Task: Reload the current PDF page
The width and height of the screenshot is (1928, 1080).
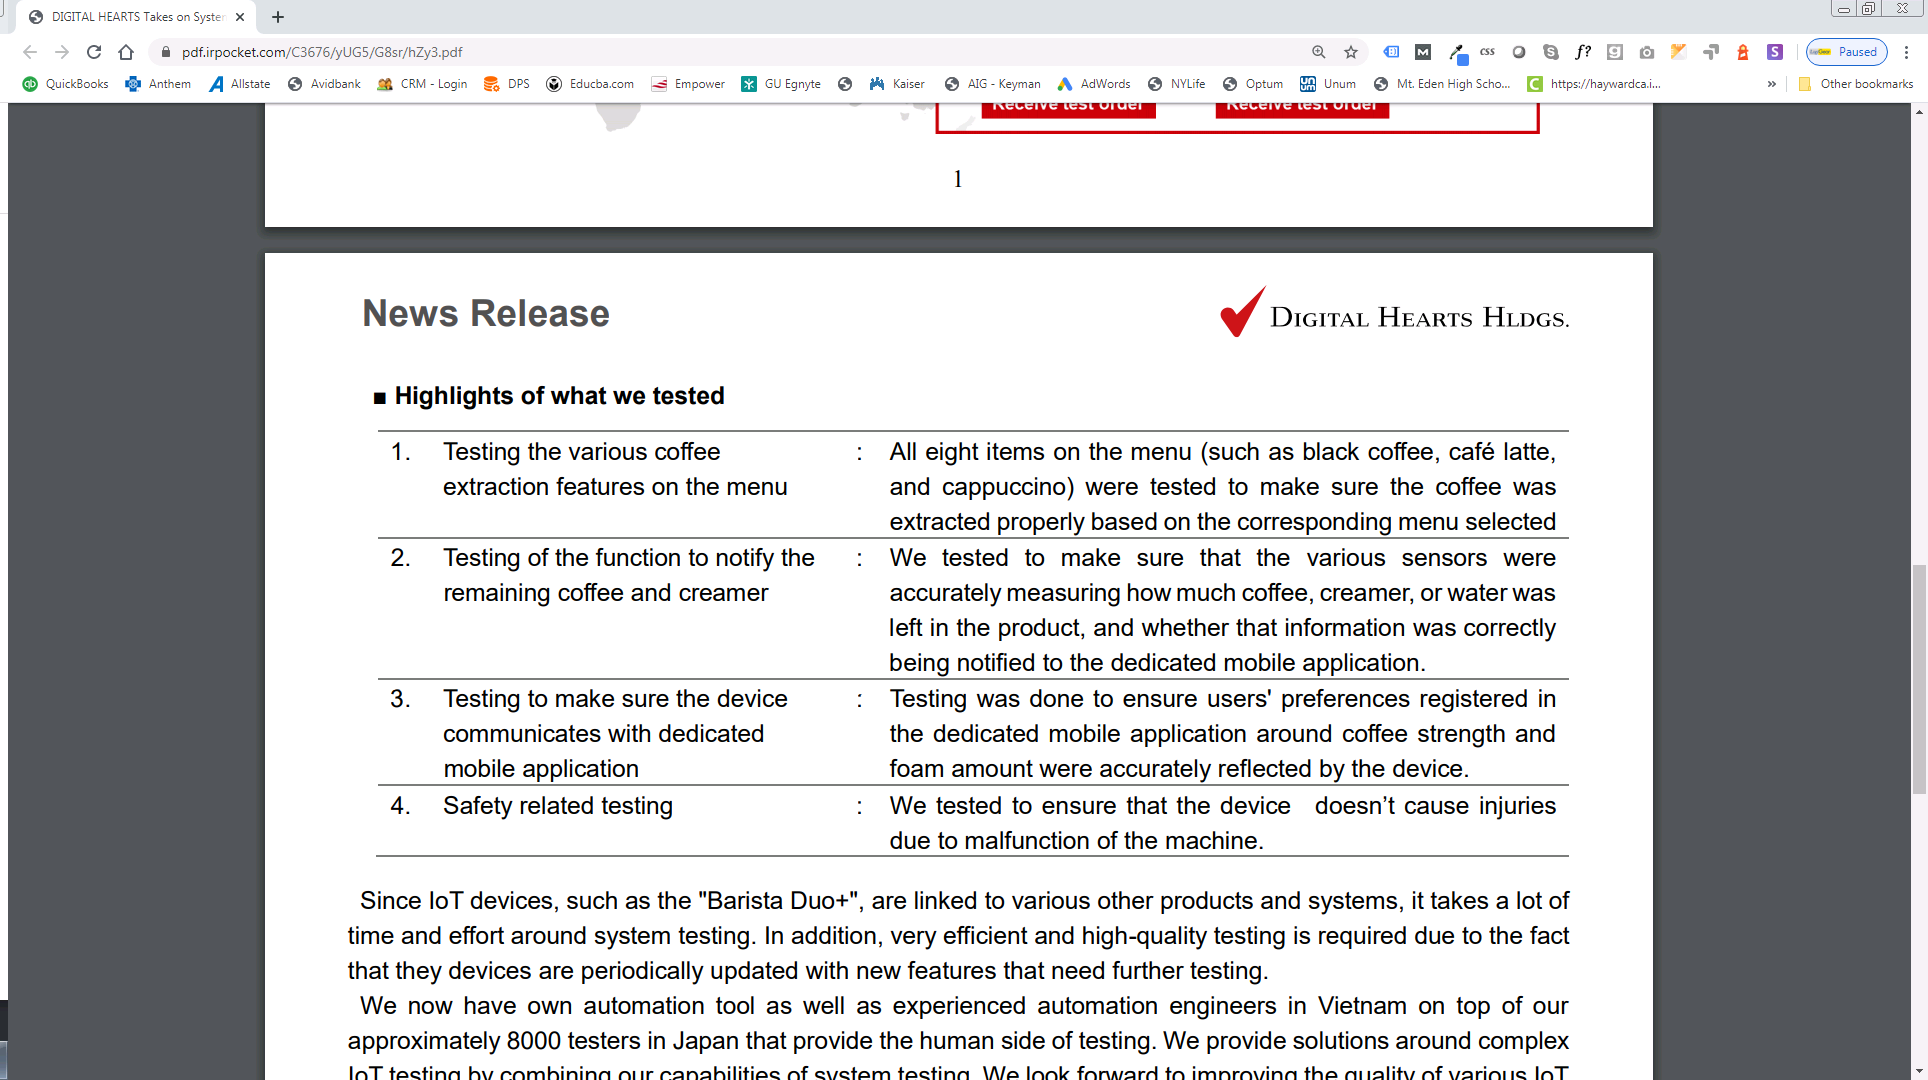Action: pos(94,52)
